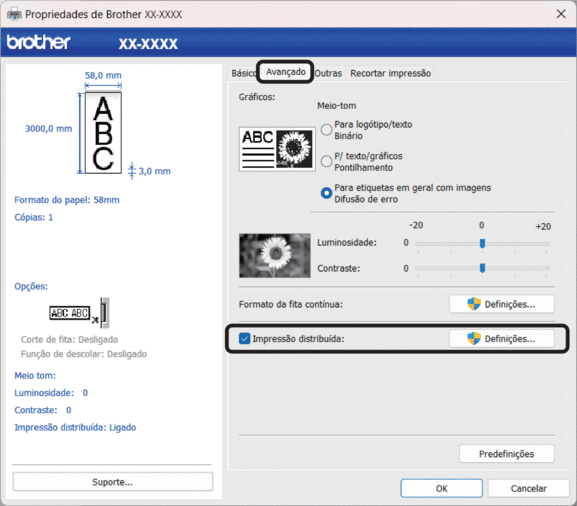
Task: Click the Contraste slider handle
Action: [x=482, y=268]
